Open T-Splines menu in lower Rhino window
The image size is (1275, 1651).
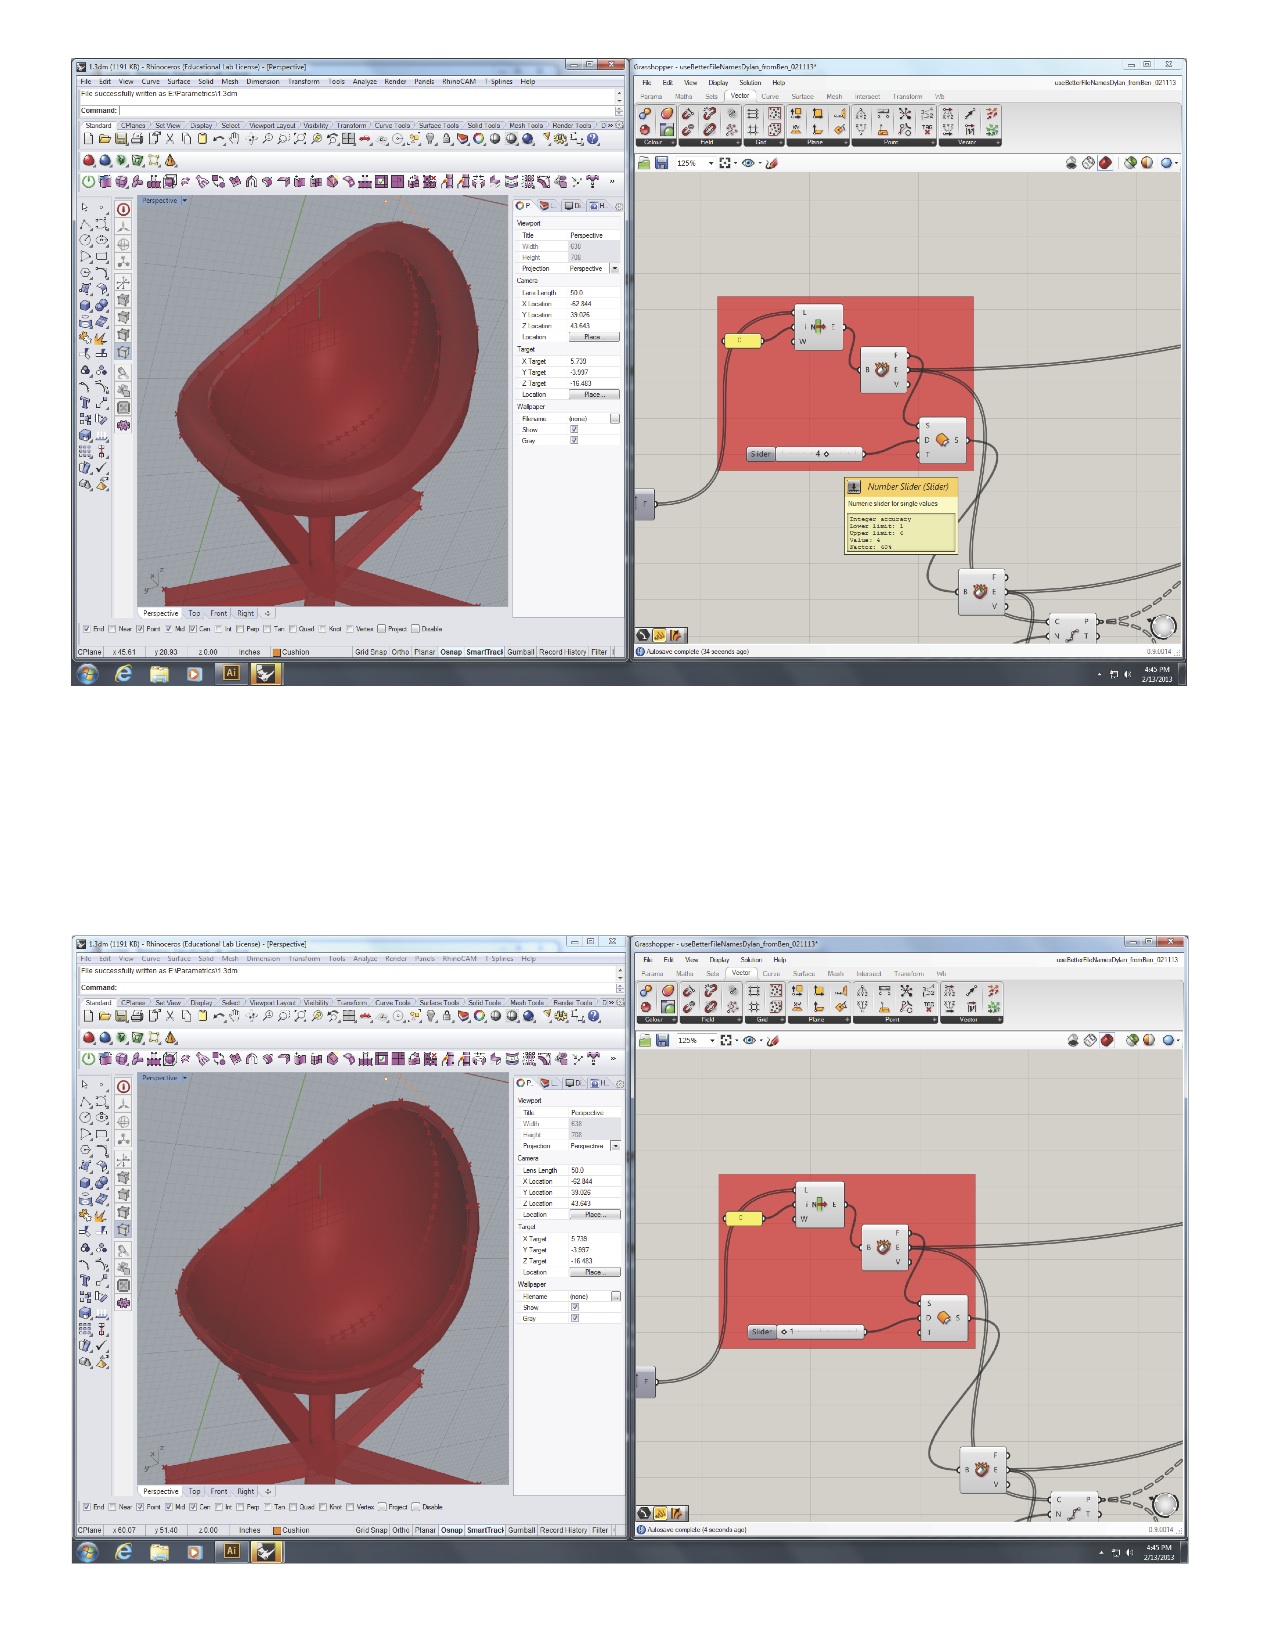pyautogui.click(x=502, y=958)
